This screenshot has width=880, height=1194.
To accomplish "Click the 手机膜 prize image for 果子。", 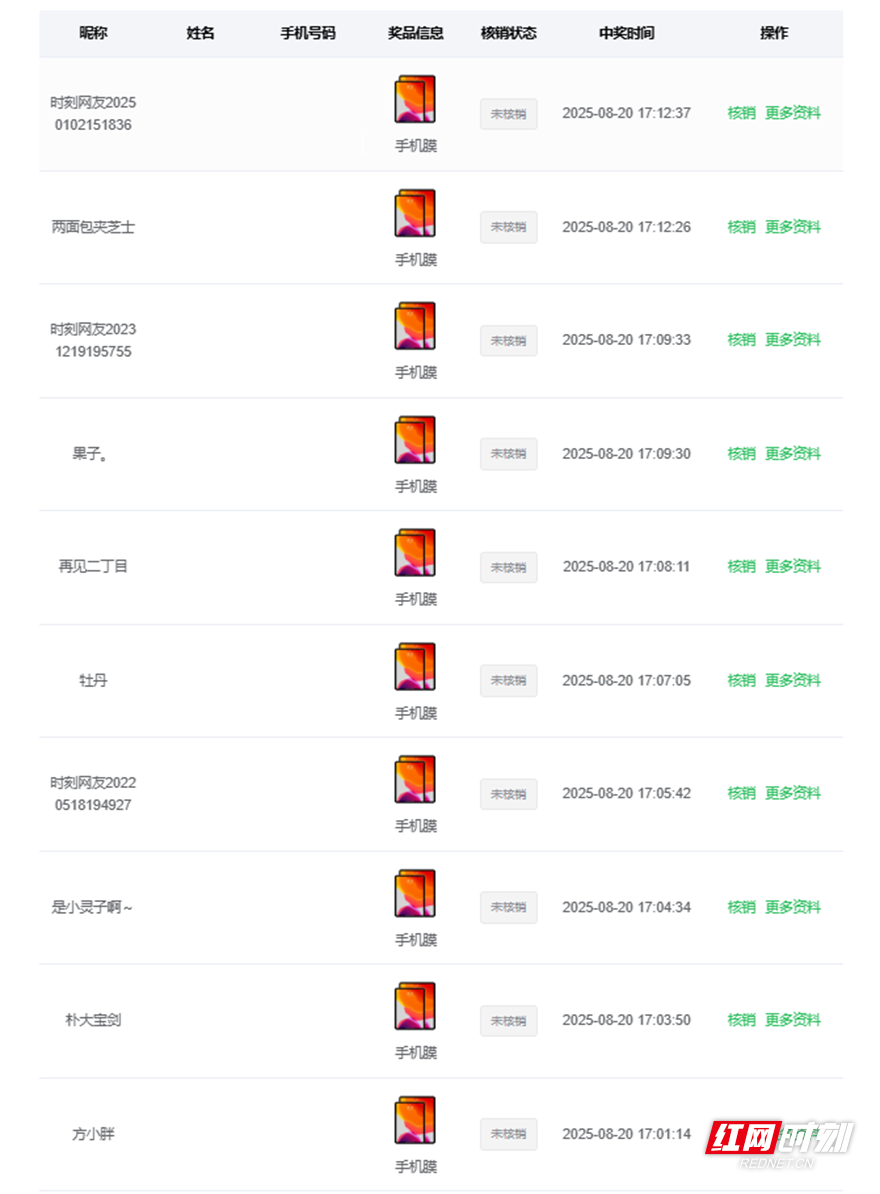I will 415,440.
